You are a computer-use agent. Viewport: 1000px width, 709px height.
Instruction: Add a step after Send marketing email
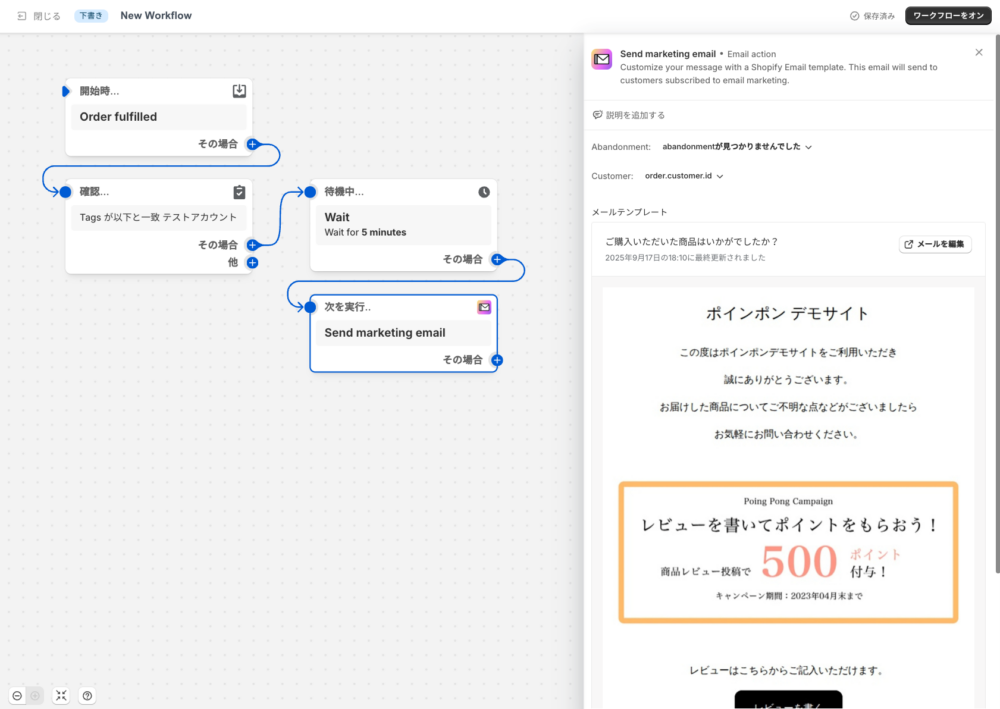(x=497, y=360)
